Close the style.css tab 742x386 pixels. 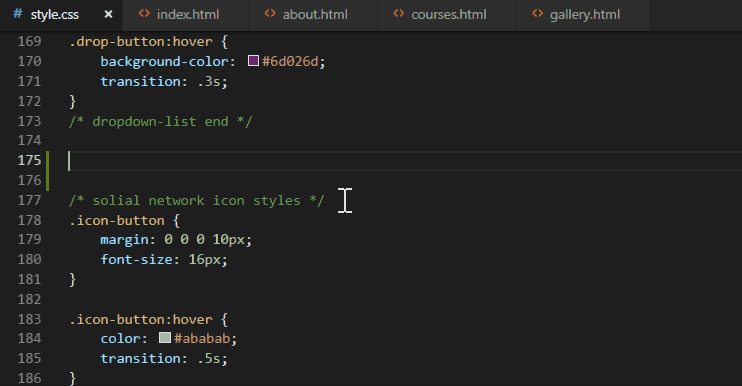pos(108,15)
